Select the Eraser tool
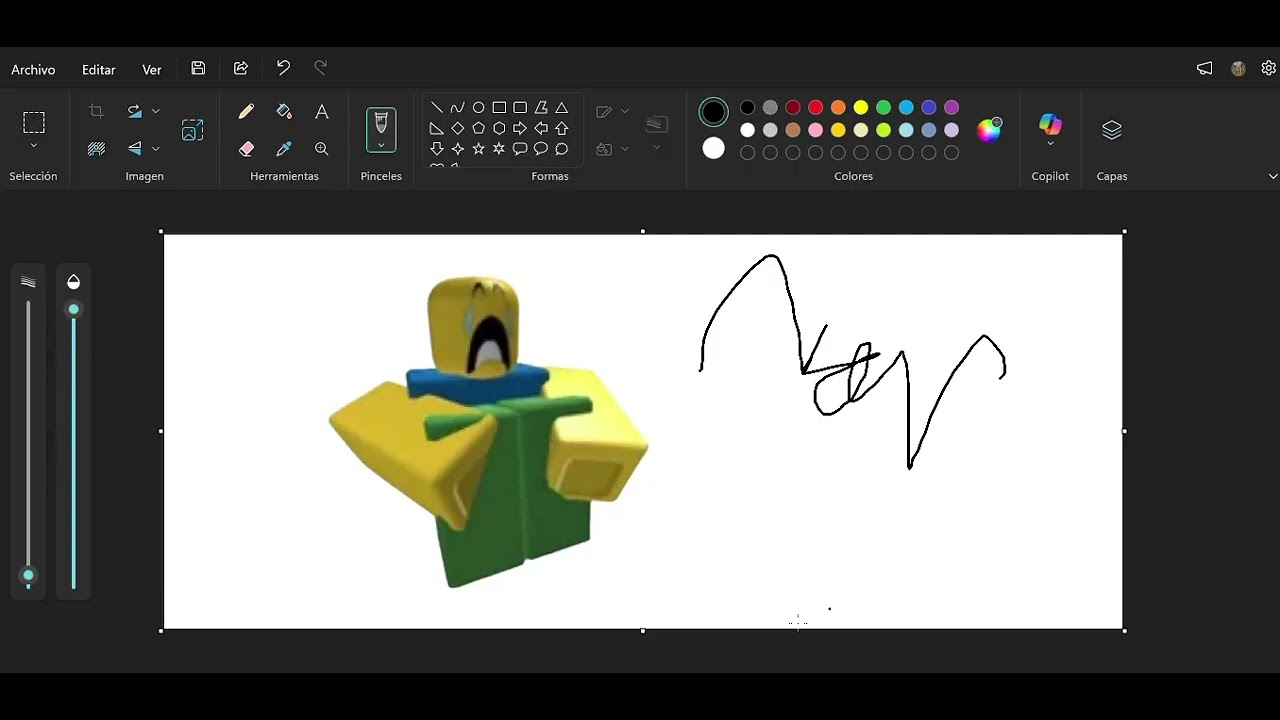The height and width of the screenshot is (720, 1280). click(246, 148)
